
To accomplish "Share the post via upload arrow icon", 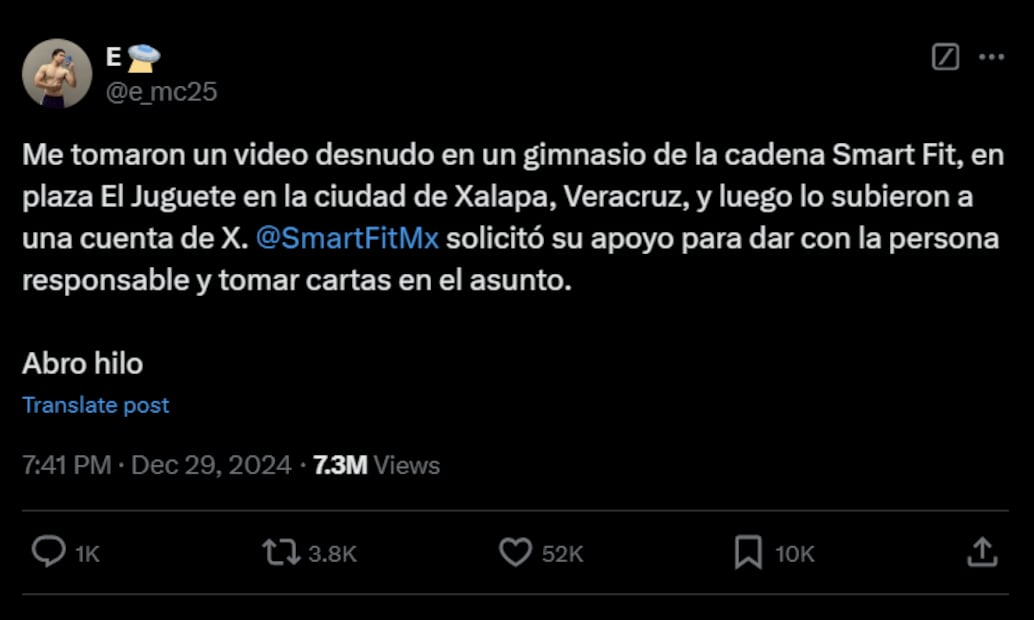I will pyautogui.click(x=982, y=552).
